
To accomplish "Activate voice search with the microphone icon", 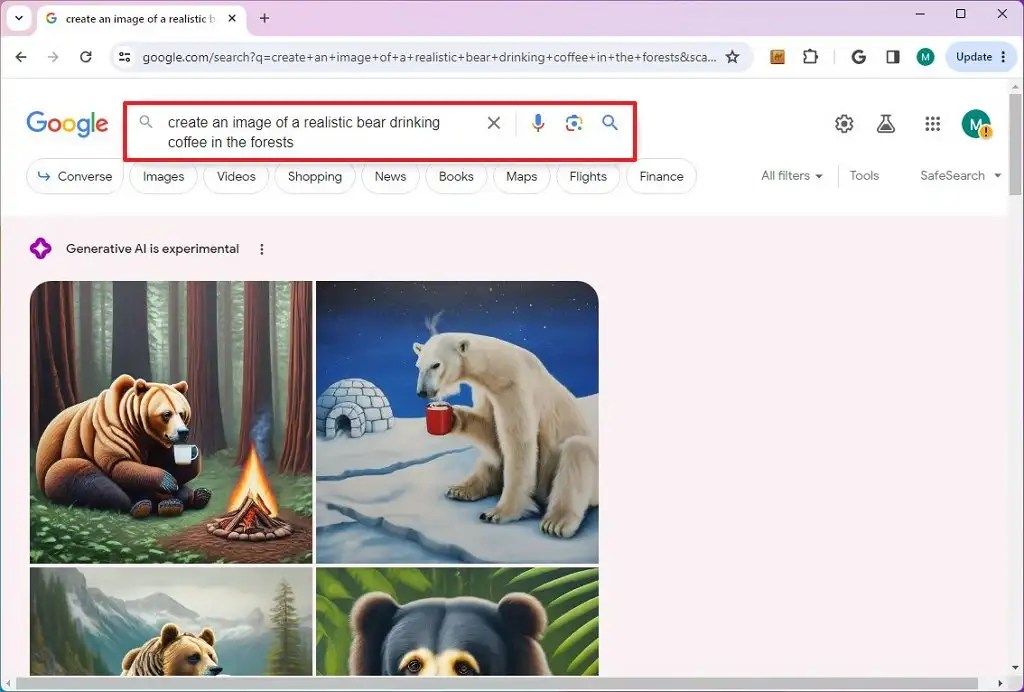I will point(538,123).
